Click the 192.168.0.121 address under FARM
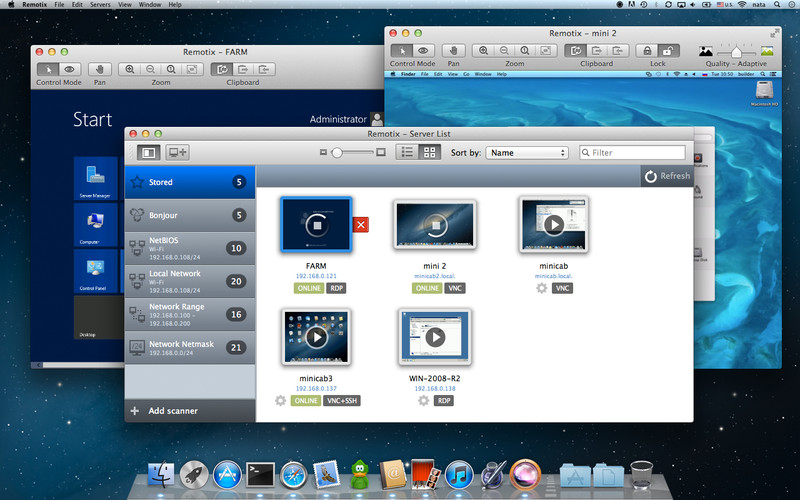Viewport: 800px width, 500px height. tap(316, 276)
